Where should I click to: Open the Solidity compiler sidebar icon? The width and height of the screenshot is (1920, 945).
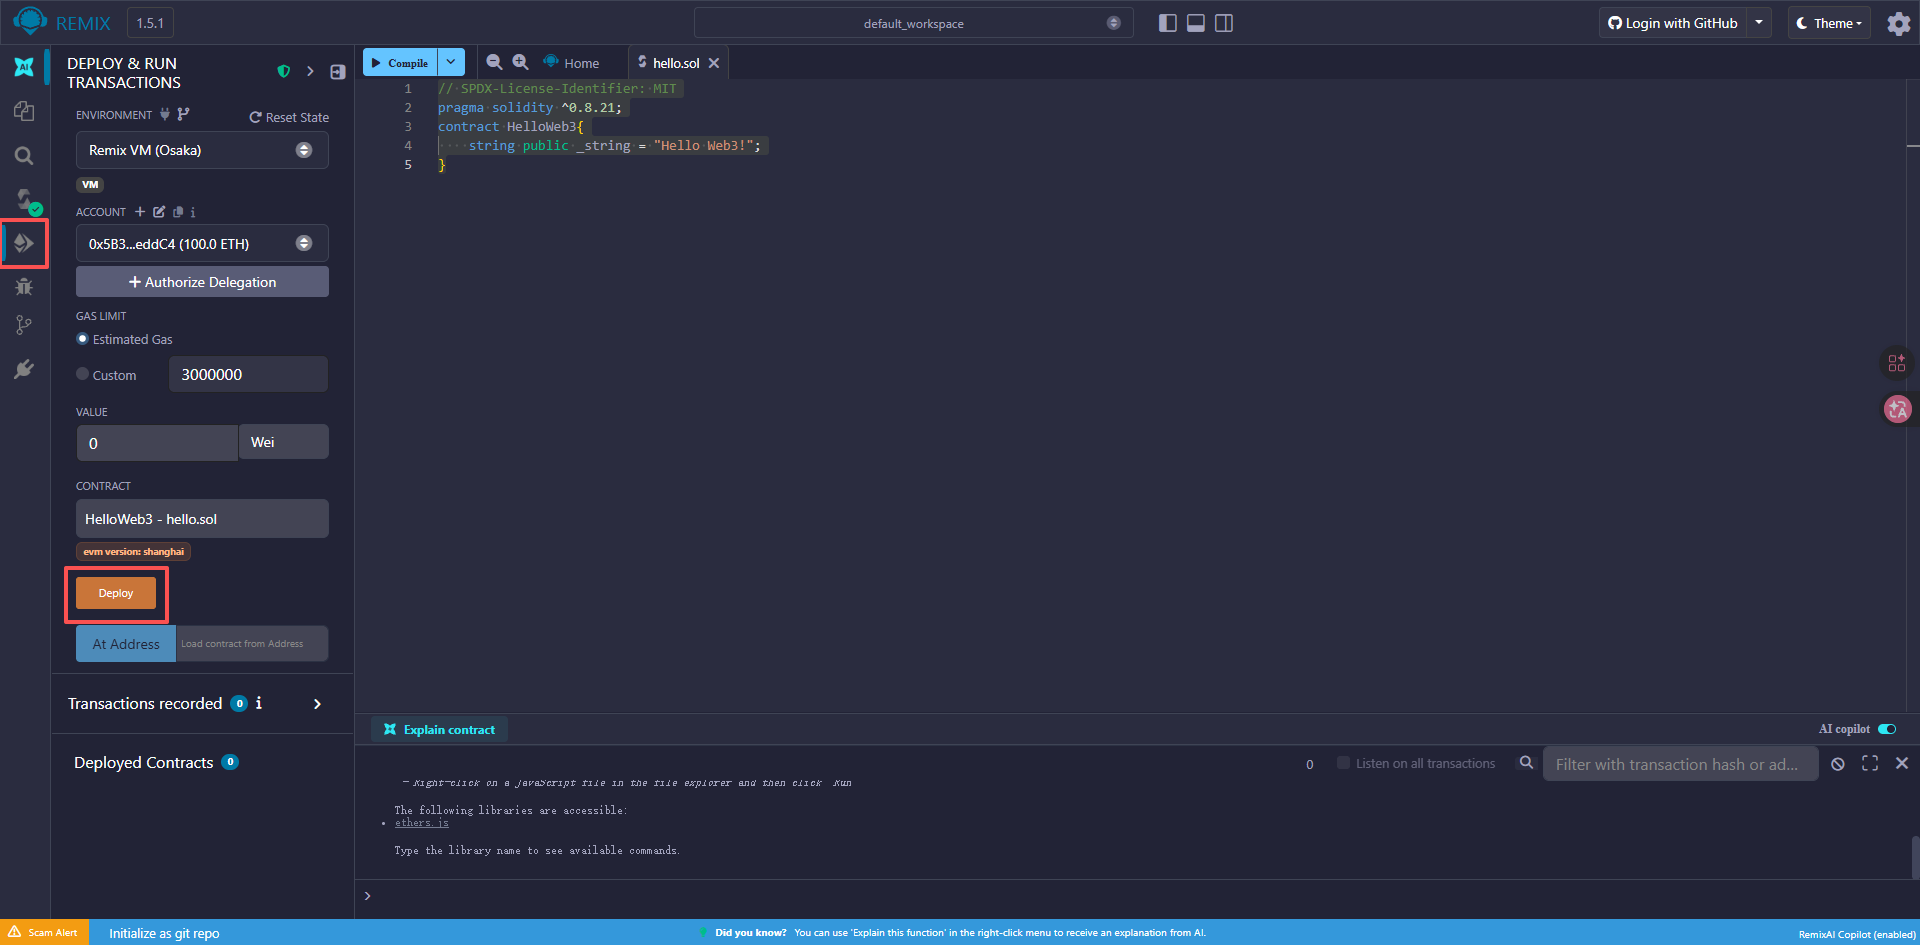click(x=26, y=200)
